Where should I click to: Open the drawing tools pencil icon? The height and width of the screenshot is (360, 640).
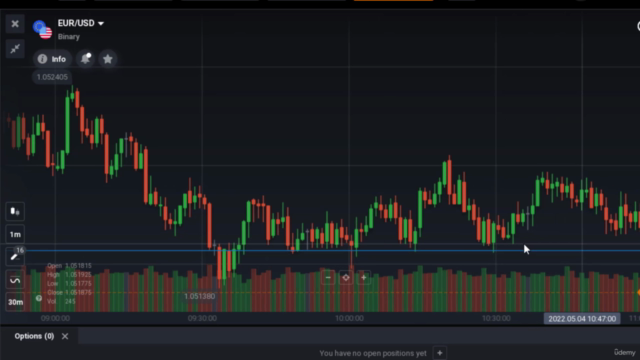(15, 256)
